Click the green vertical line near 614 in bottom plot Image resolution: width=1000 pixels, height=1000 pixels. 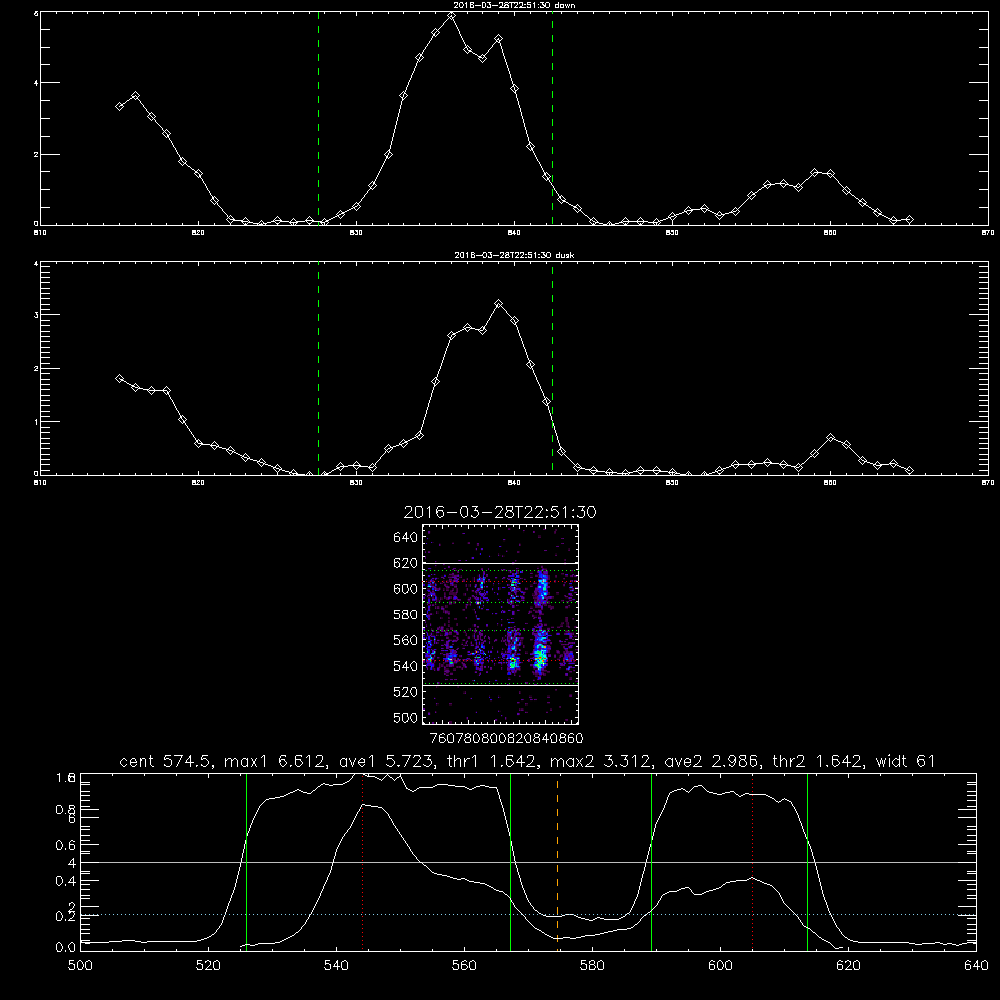807,861
